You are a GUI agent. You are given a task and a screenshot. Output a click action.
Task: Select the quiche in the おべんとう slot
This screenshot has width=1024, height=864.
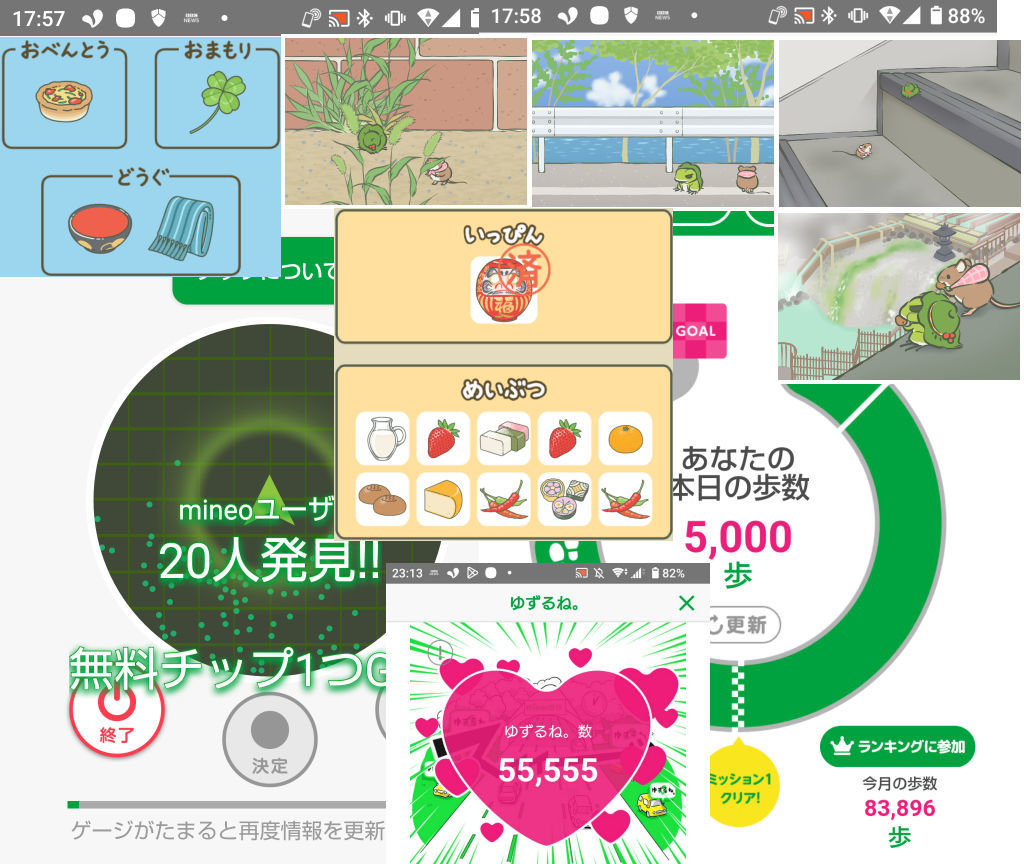[x=64, y=101]
